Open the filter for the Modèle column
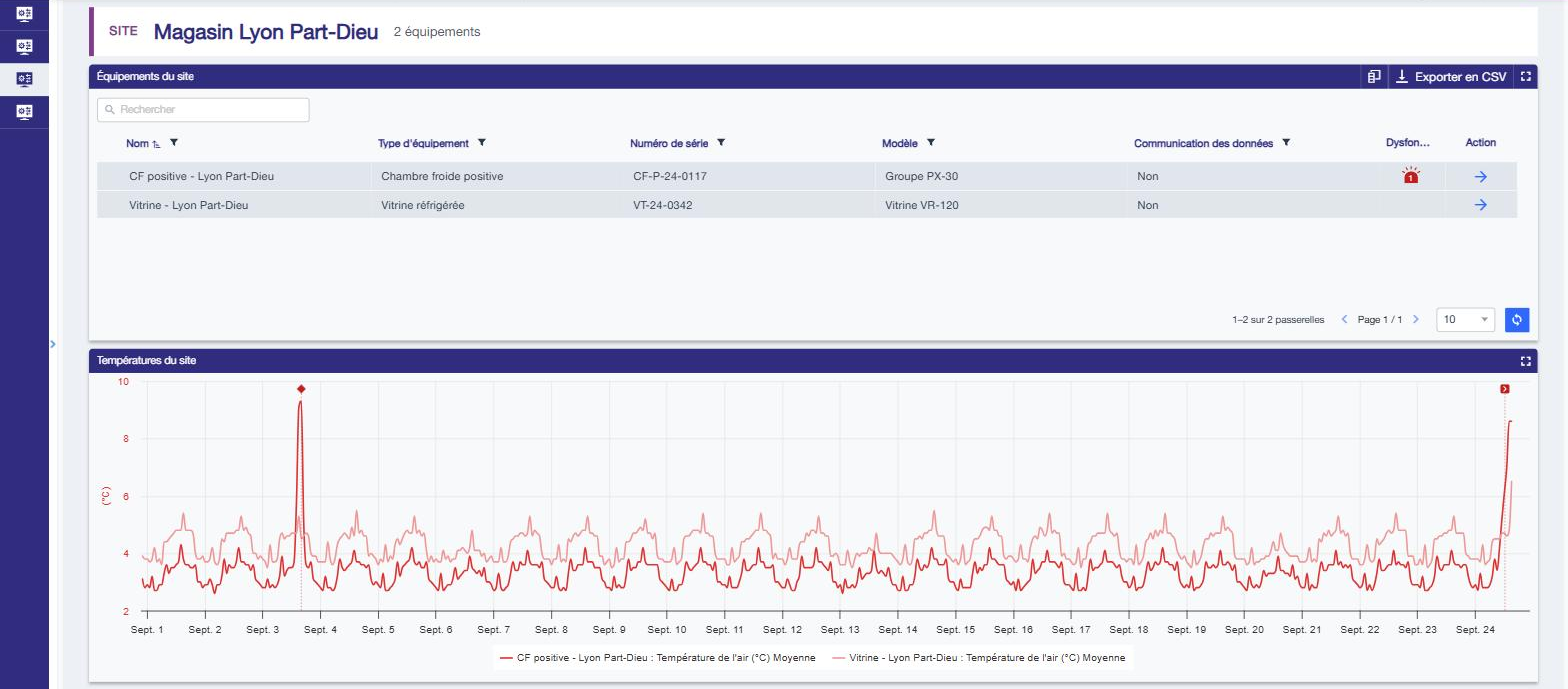This screenshot has height=689, width=1568. click(931, 142)
